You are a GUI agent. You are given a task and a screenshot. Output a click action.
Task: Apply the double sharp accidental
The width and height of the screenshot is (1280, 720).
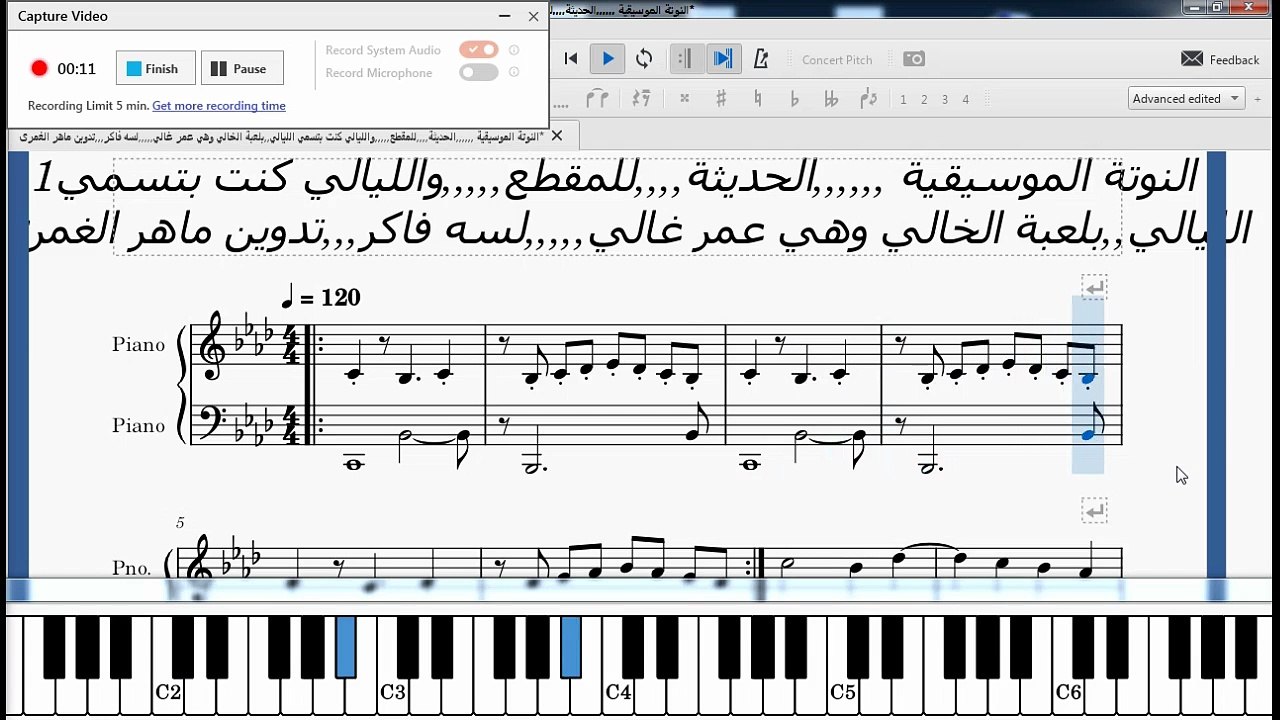click(x=685, y=99)
